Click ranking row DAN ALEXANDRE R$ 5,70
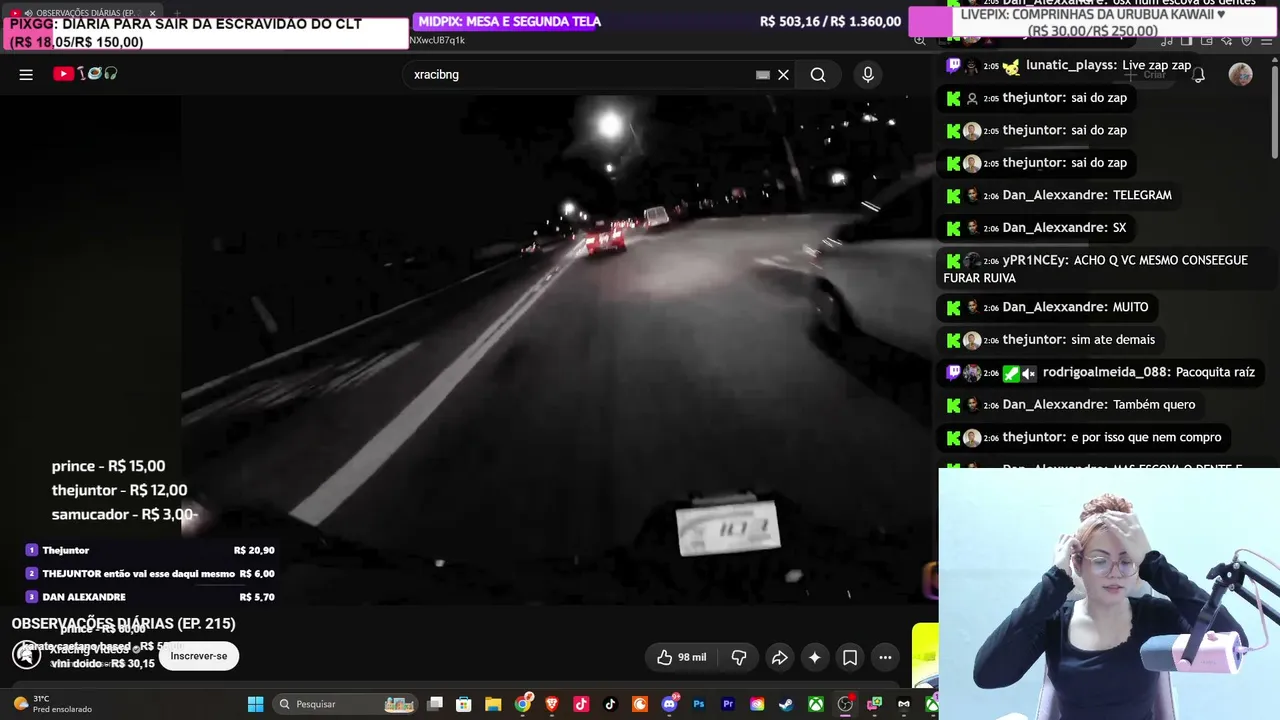This screenshot has width=1280, height=720. (x=150, y=597)
